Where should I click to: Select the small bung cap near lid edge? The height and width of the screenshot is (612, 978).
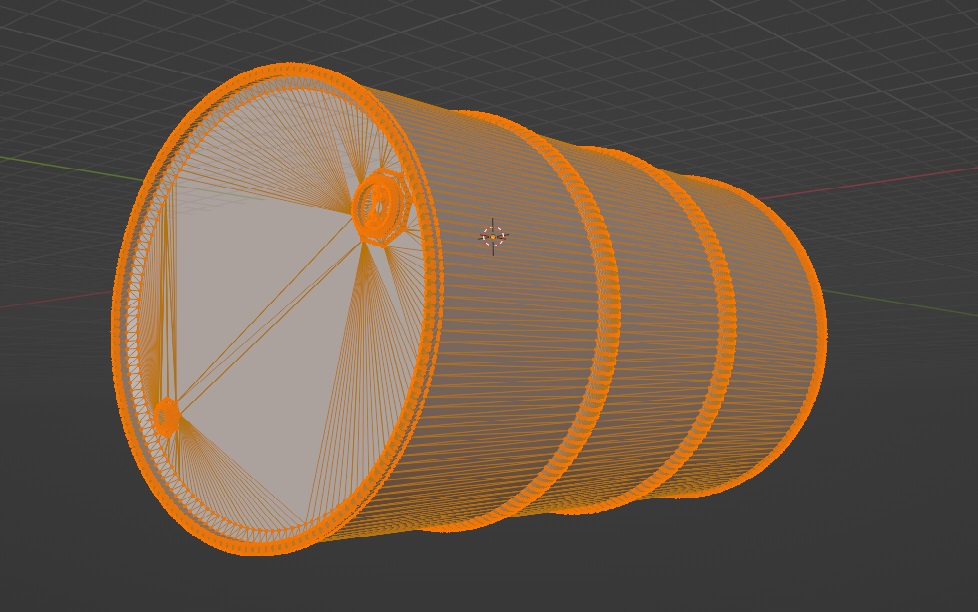point(167,417)
